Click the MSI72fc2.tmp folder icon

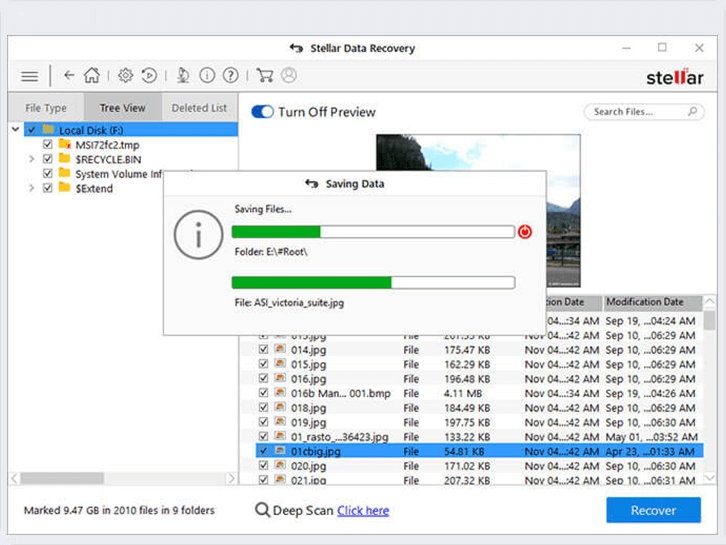point(65,144)
